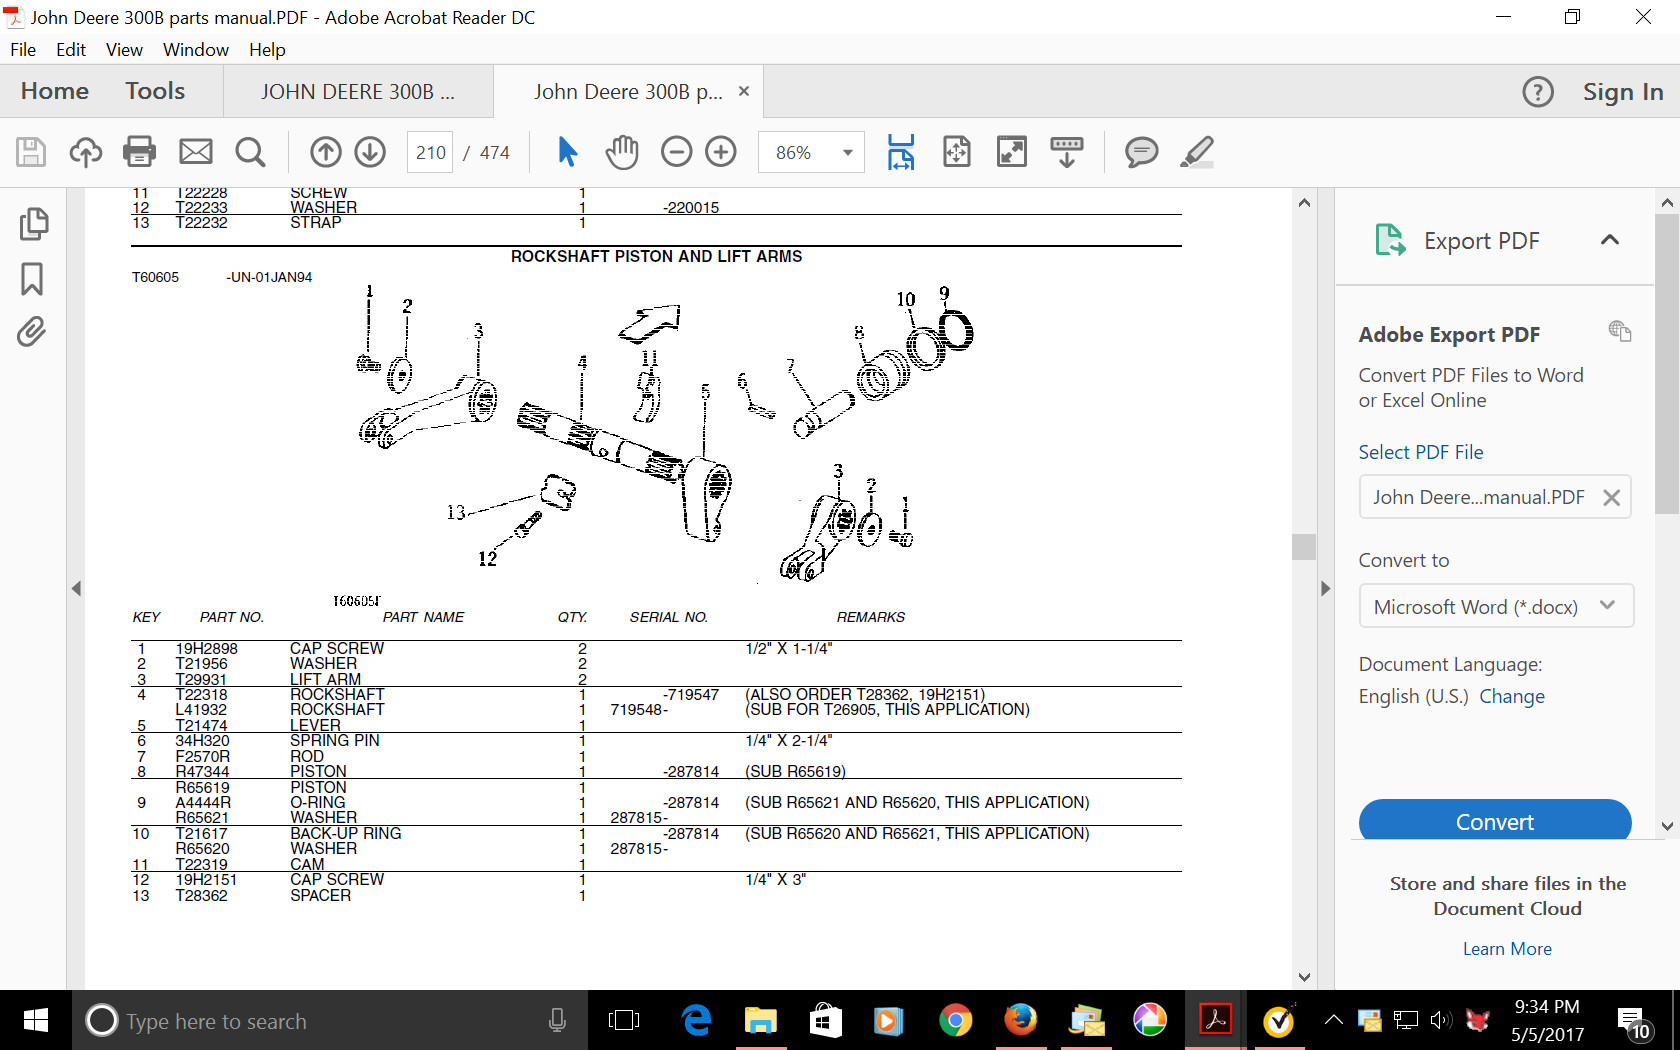1680x1050 pixels.
Task: Collapse the Export PDF section
Action: tap(1609, 240)
